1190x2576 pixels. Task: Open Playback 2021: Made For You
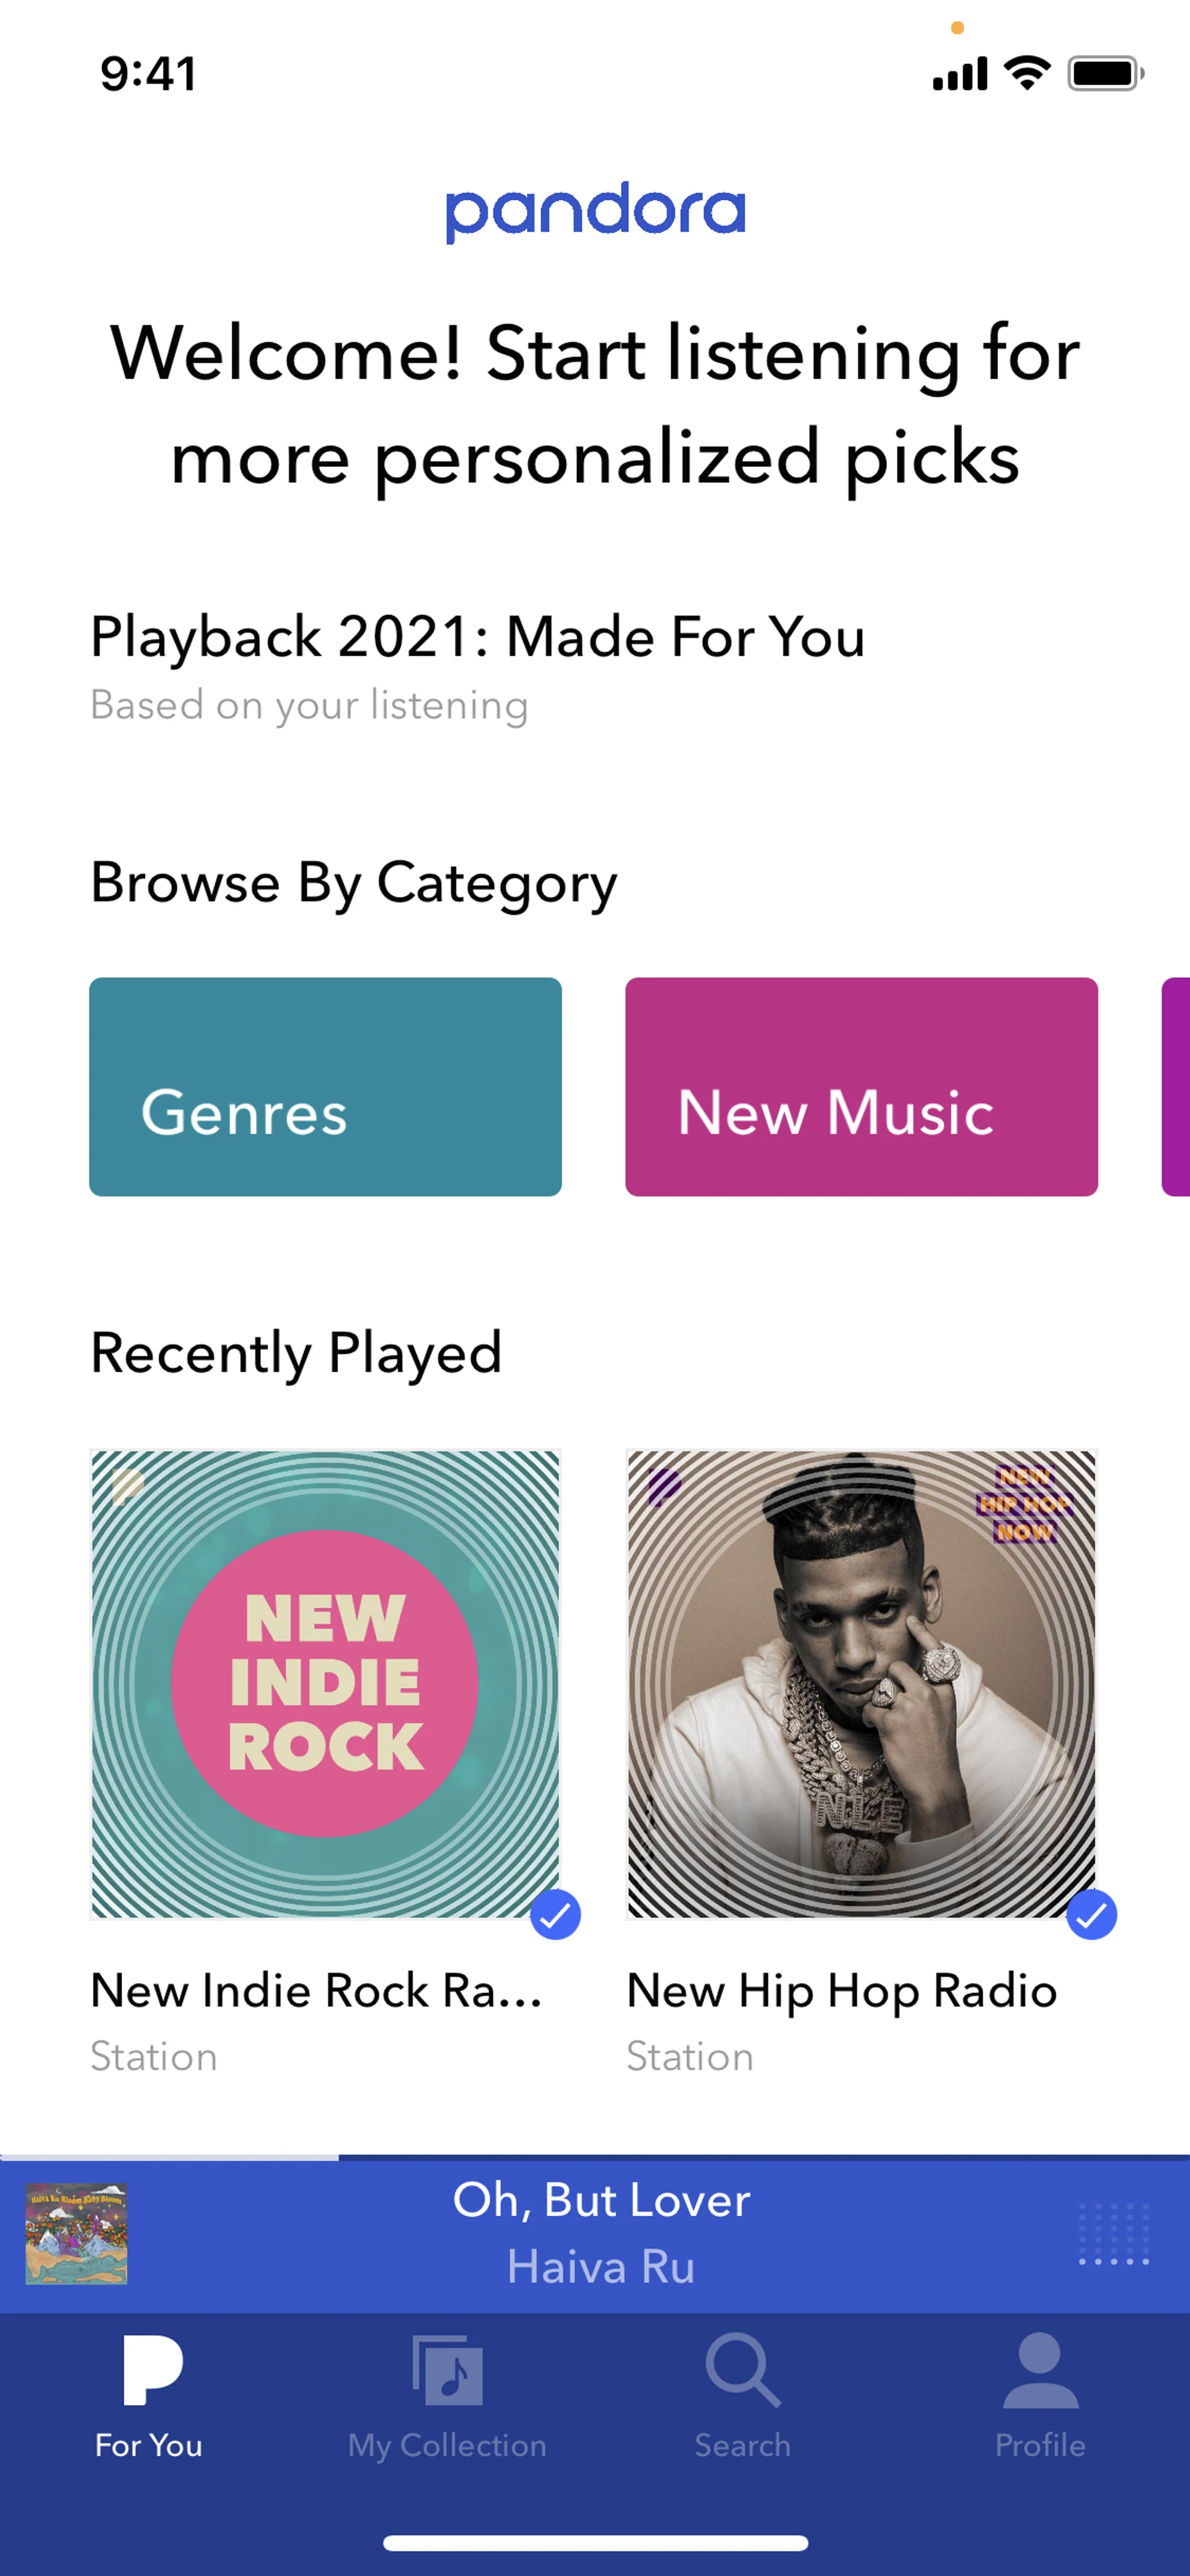[x=477, y=637]
